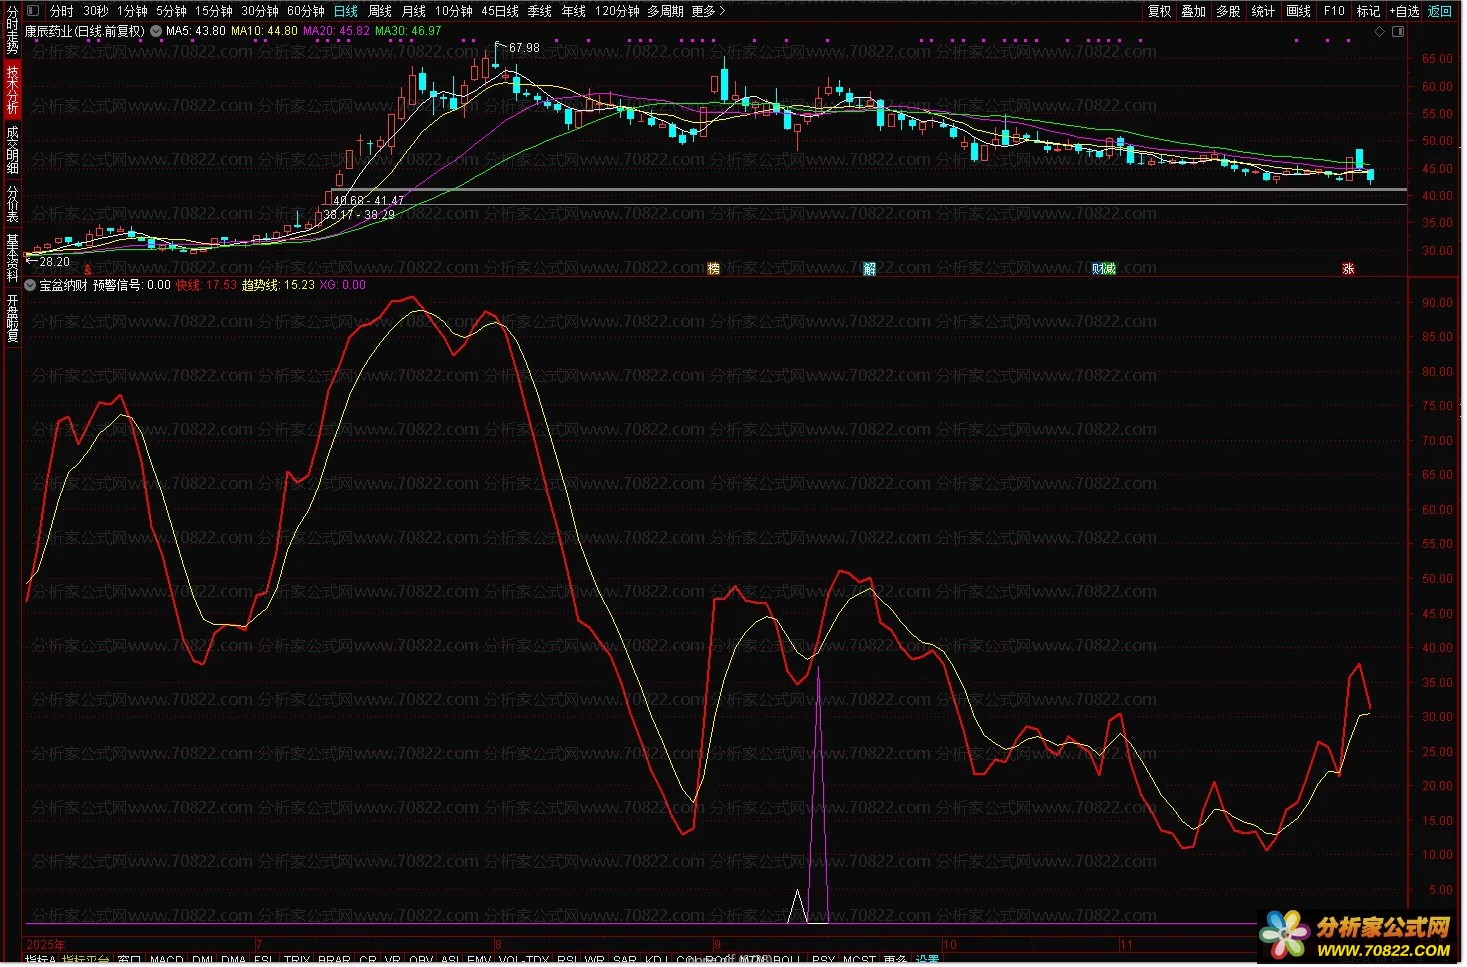Click the red 涨 marker icon
The image size is (1467, 967).
coord(1348,268)
